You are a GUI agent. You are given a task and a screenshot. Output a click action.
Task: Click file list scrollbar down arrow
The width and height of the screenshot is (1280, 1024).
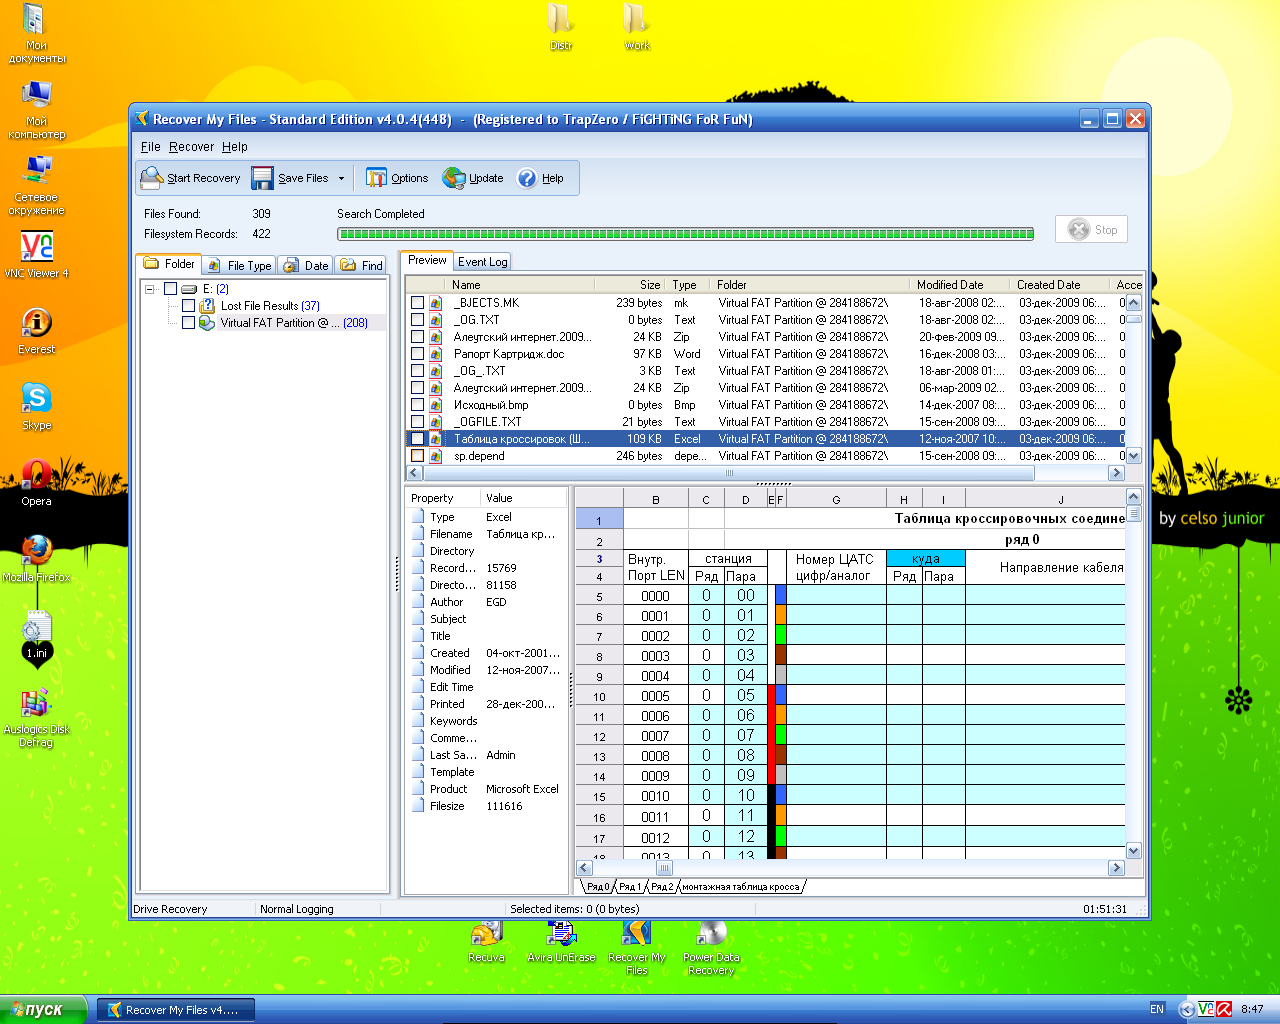tap(1133, 456)
